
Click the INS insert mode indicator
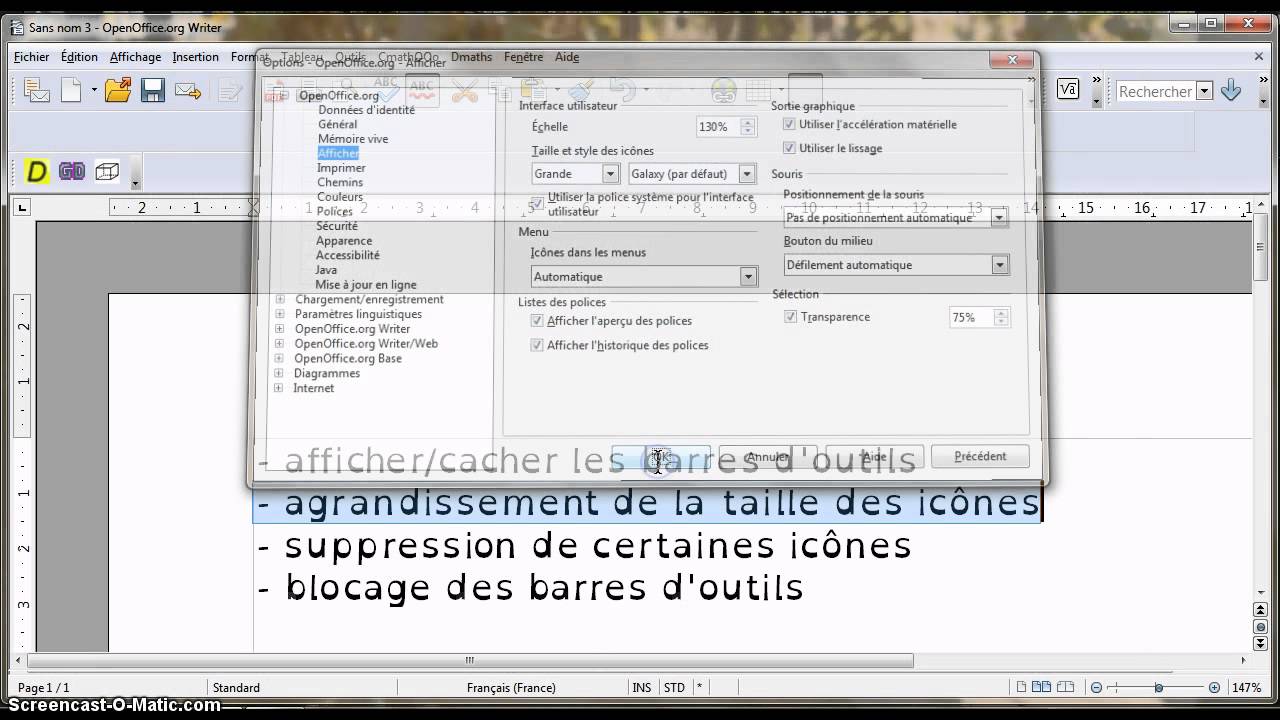coord(642,688)
